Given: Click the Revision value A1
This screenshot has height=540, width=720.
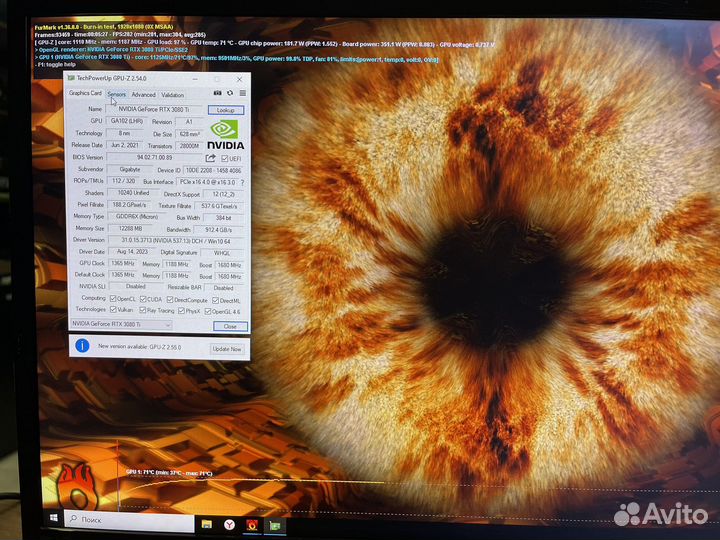Looking at the screenshot, I should coord(189,122).
